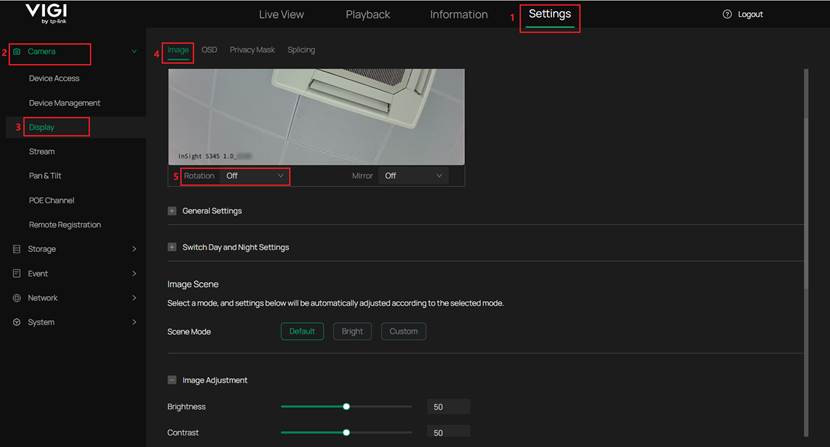Switch to the Live View tab

click(x=281, y=15)
